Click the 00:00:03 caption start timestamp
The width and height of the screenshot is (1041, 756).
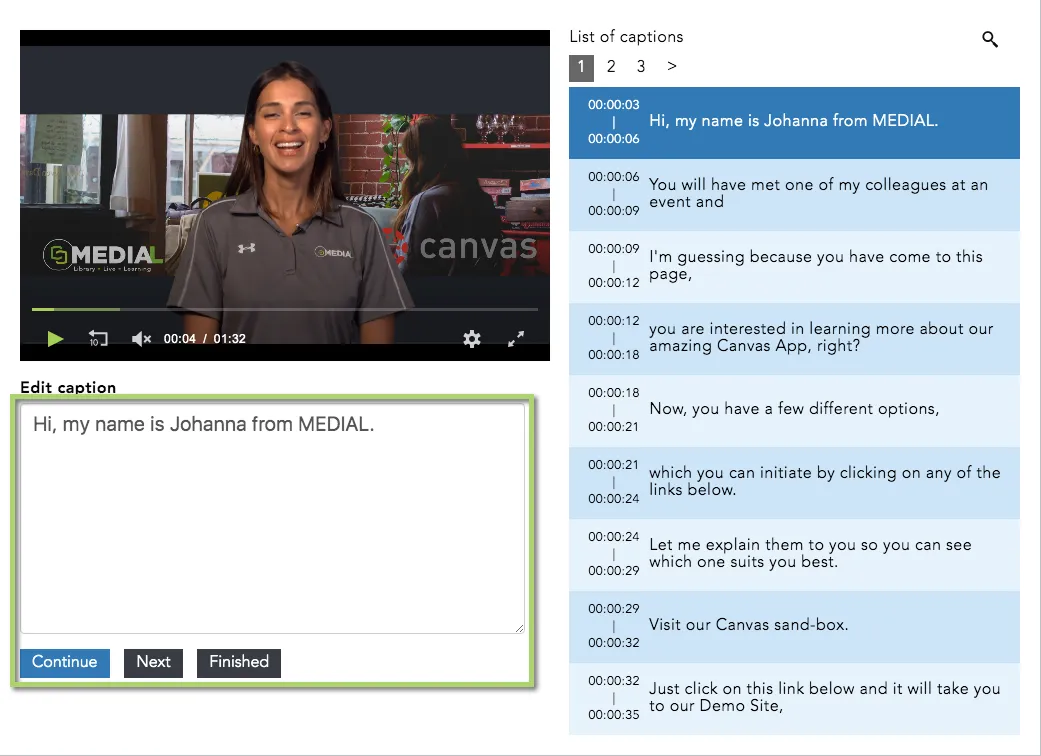[613, 105]
